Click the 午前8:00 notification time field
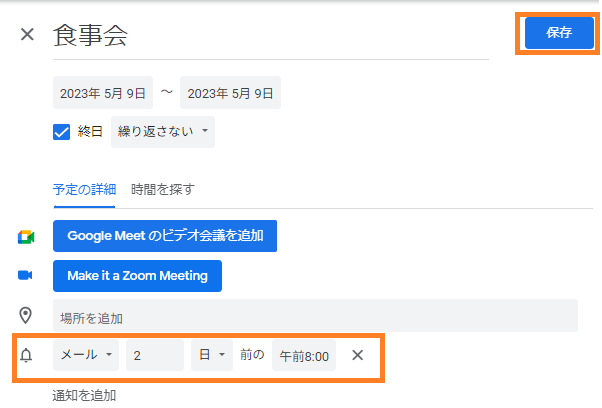 pos(304,355)
